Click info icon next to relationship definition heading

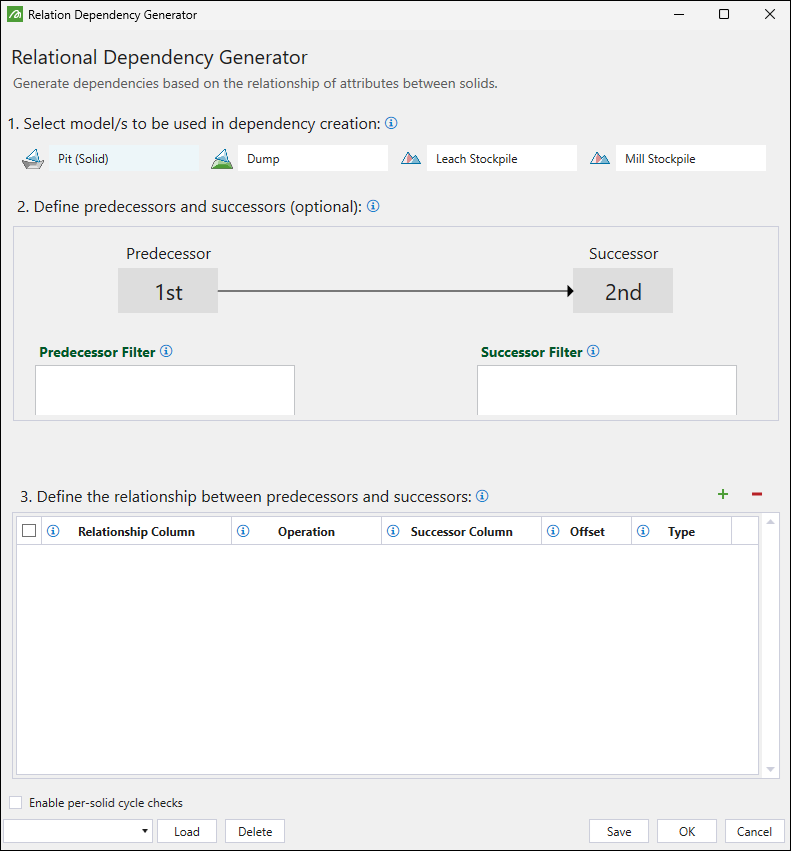pos(482,496)
